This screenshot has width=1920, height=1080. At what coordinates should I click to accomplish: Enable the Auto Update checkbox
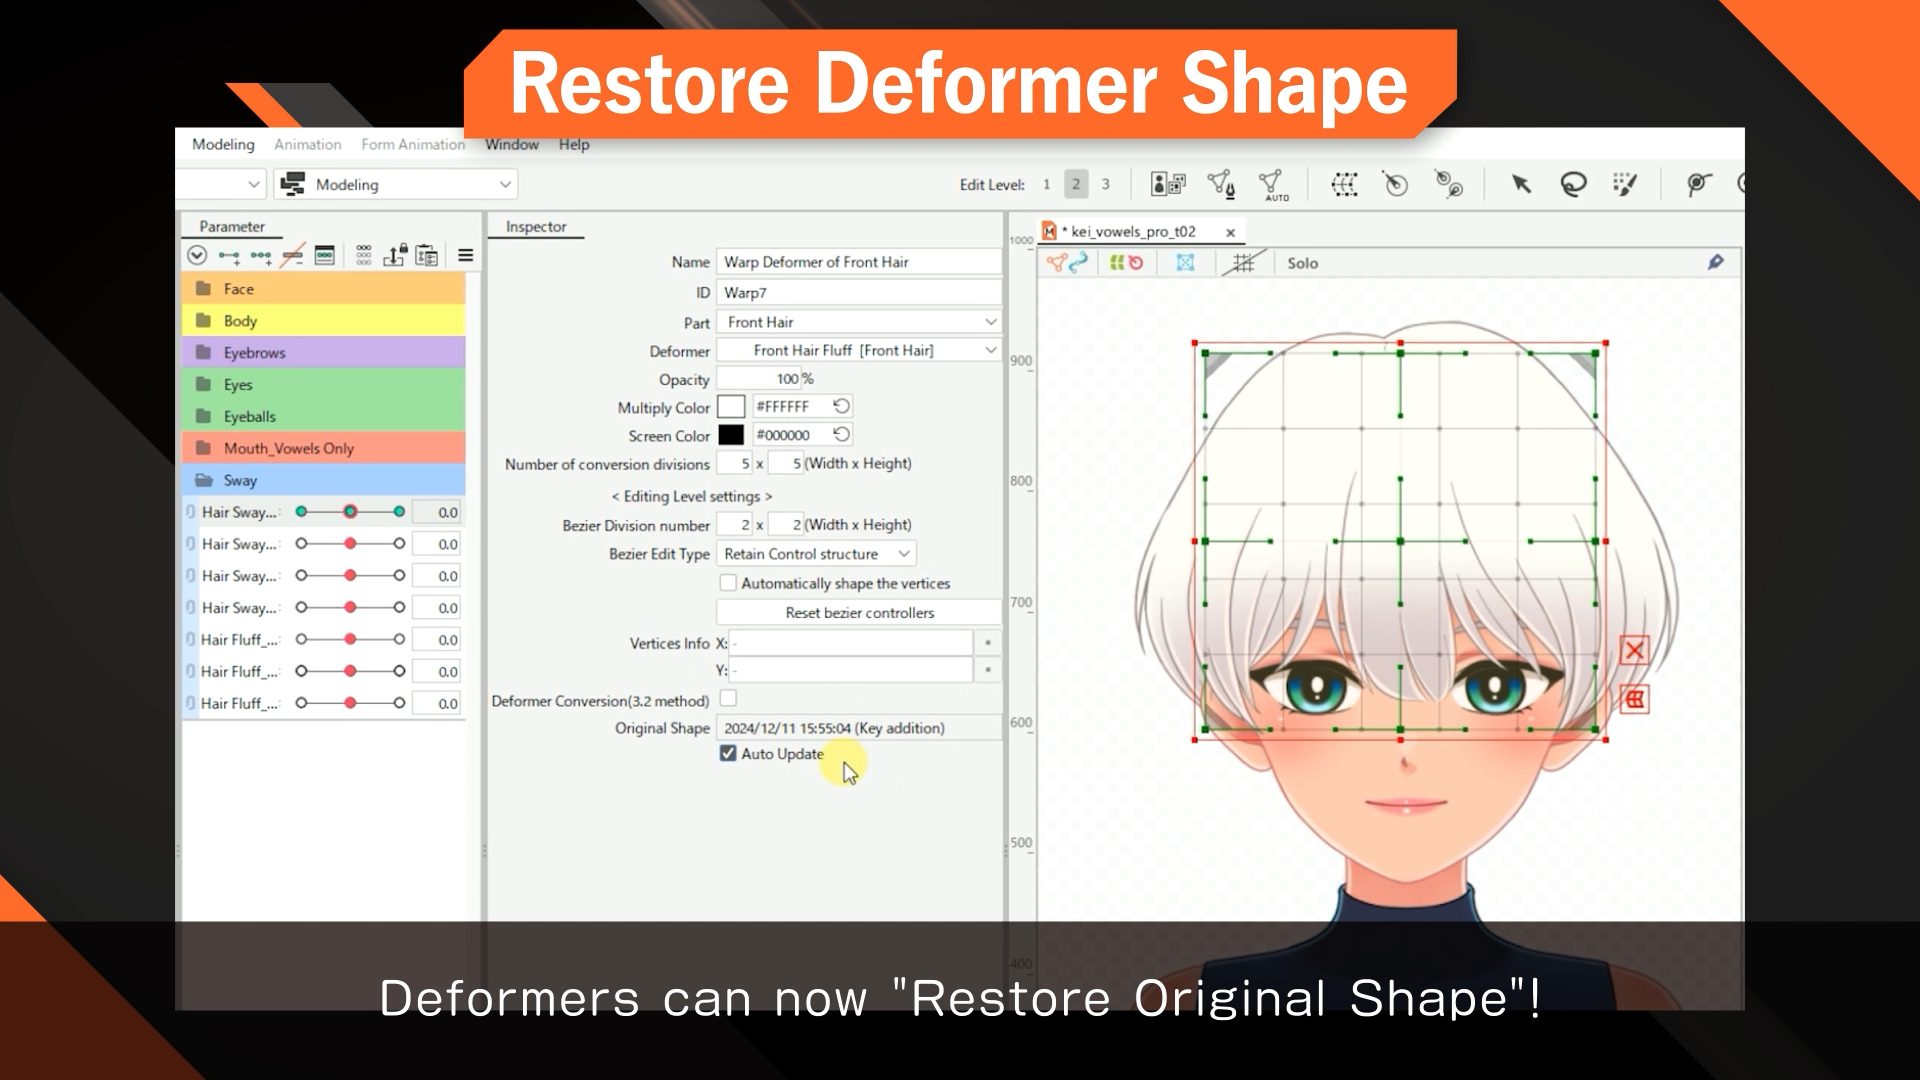pyautogui.click(x=728, y=754)
